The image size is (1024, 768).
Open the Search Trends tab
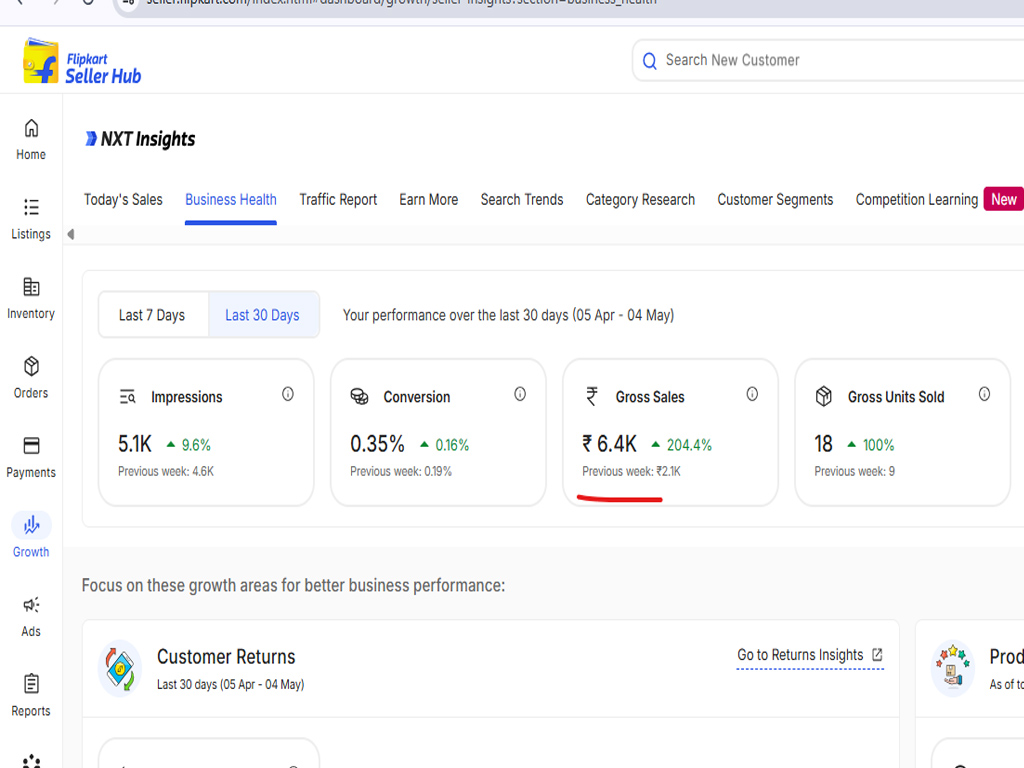(x=522, y=200)
